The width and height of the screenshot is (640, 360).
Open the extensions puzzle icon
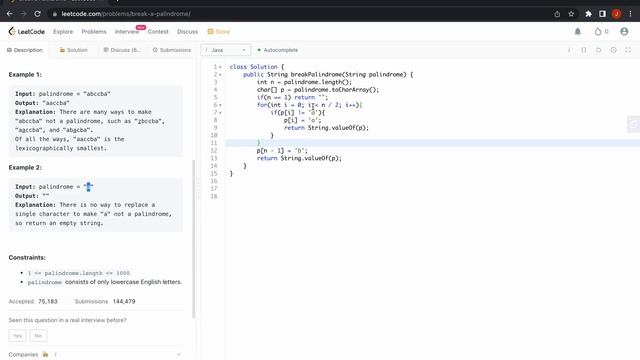588,14
